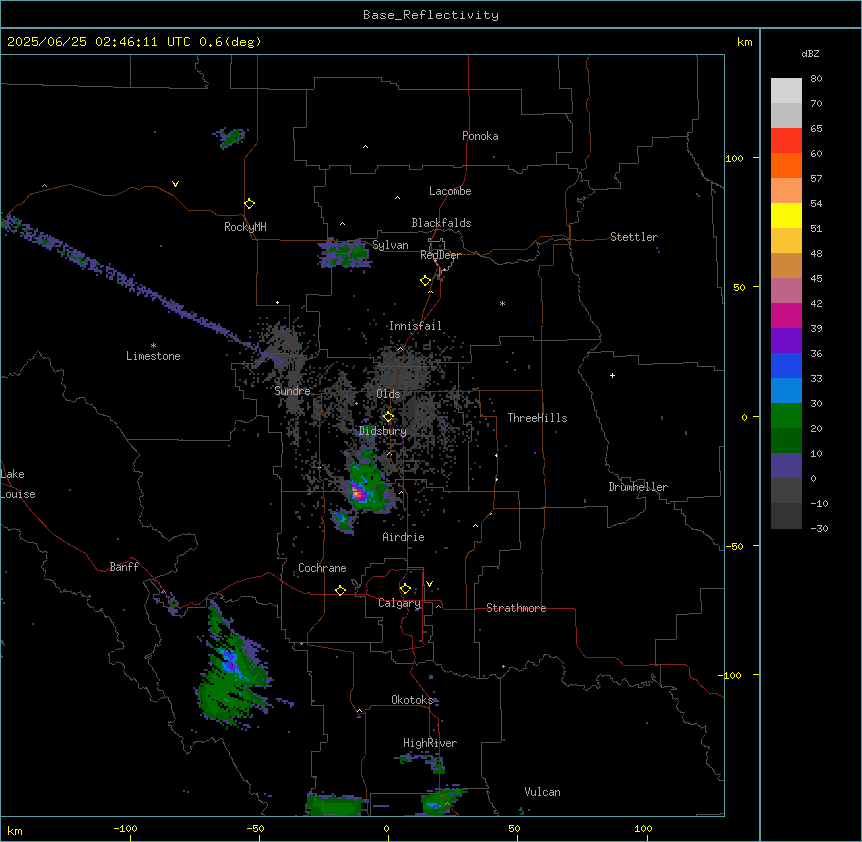Click the Lake Louise label at left edge
This screenshot has width=862, height=842.
(x=18, y=484)
